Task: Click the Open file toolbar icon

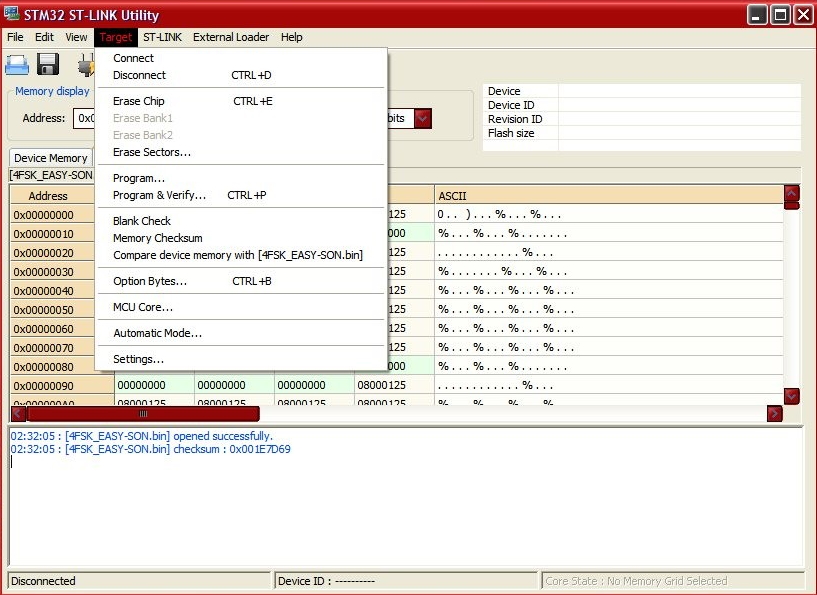Action: (17, 65)
